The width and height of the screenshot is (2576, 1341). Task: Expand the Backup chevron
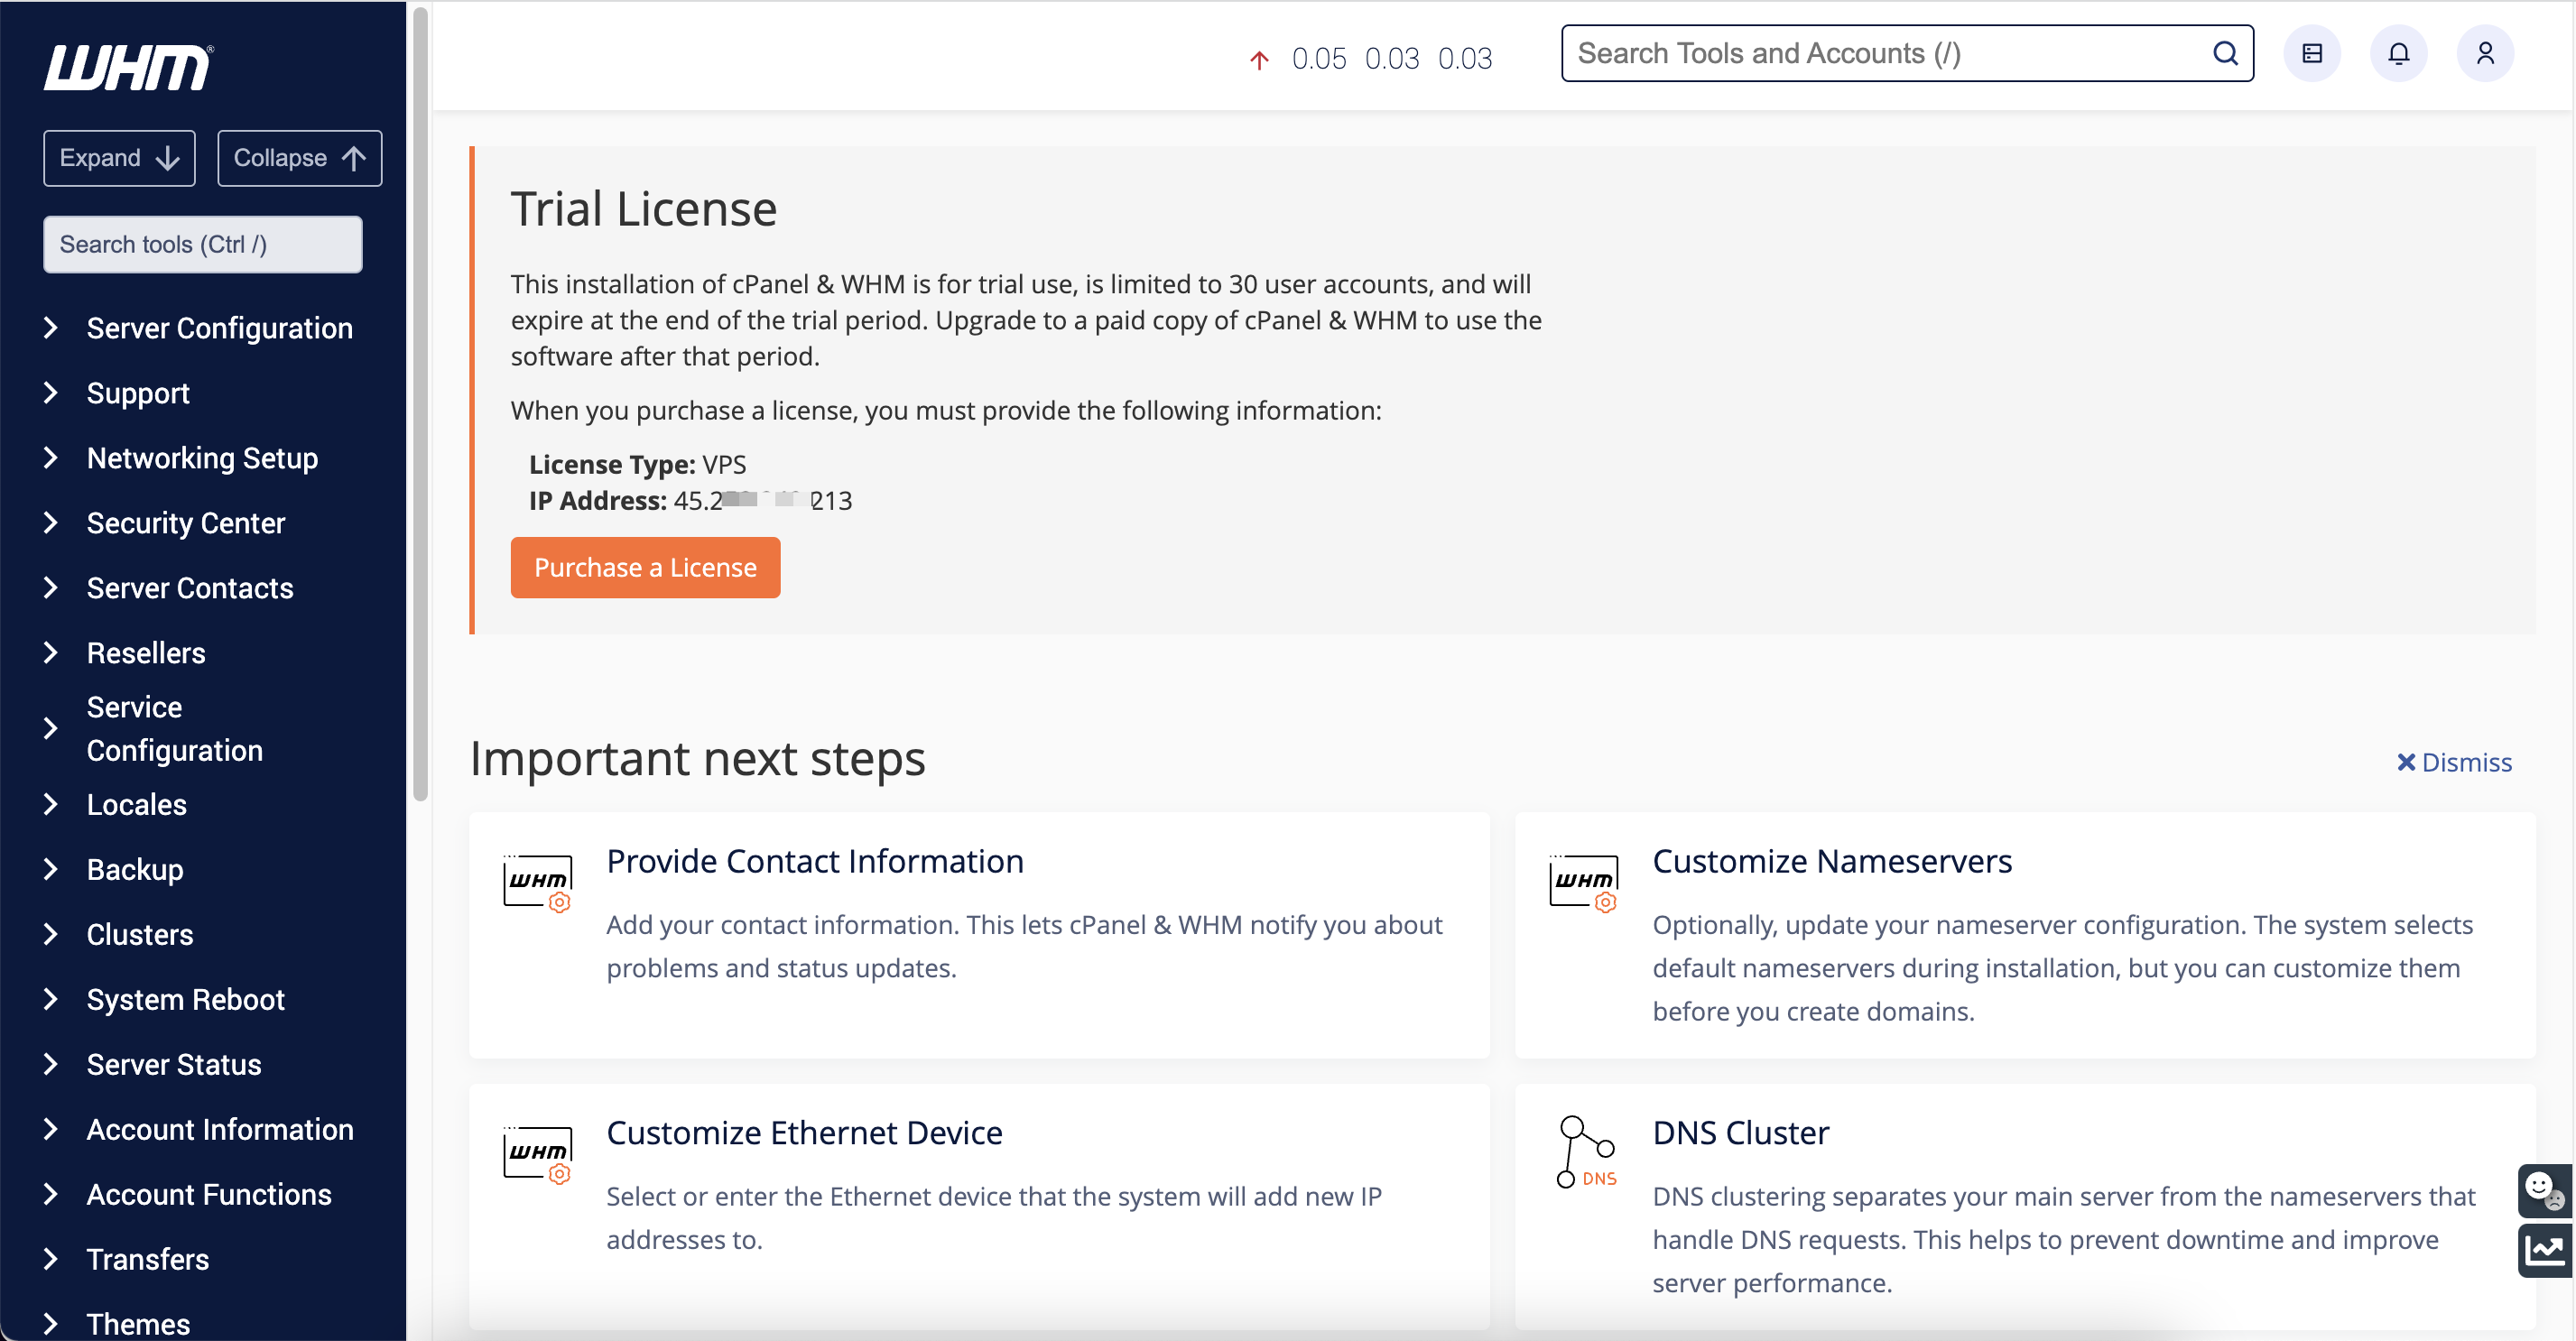click(x=50, y=870)
